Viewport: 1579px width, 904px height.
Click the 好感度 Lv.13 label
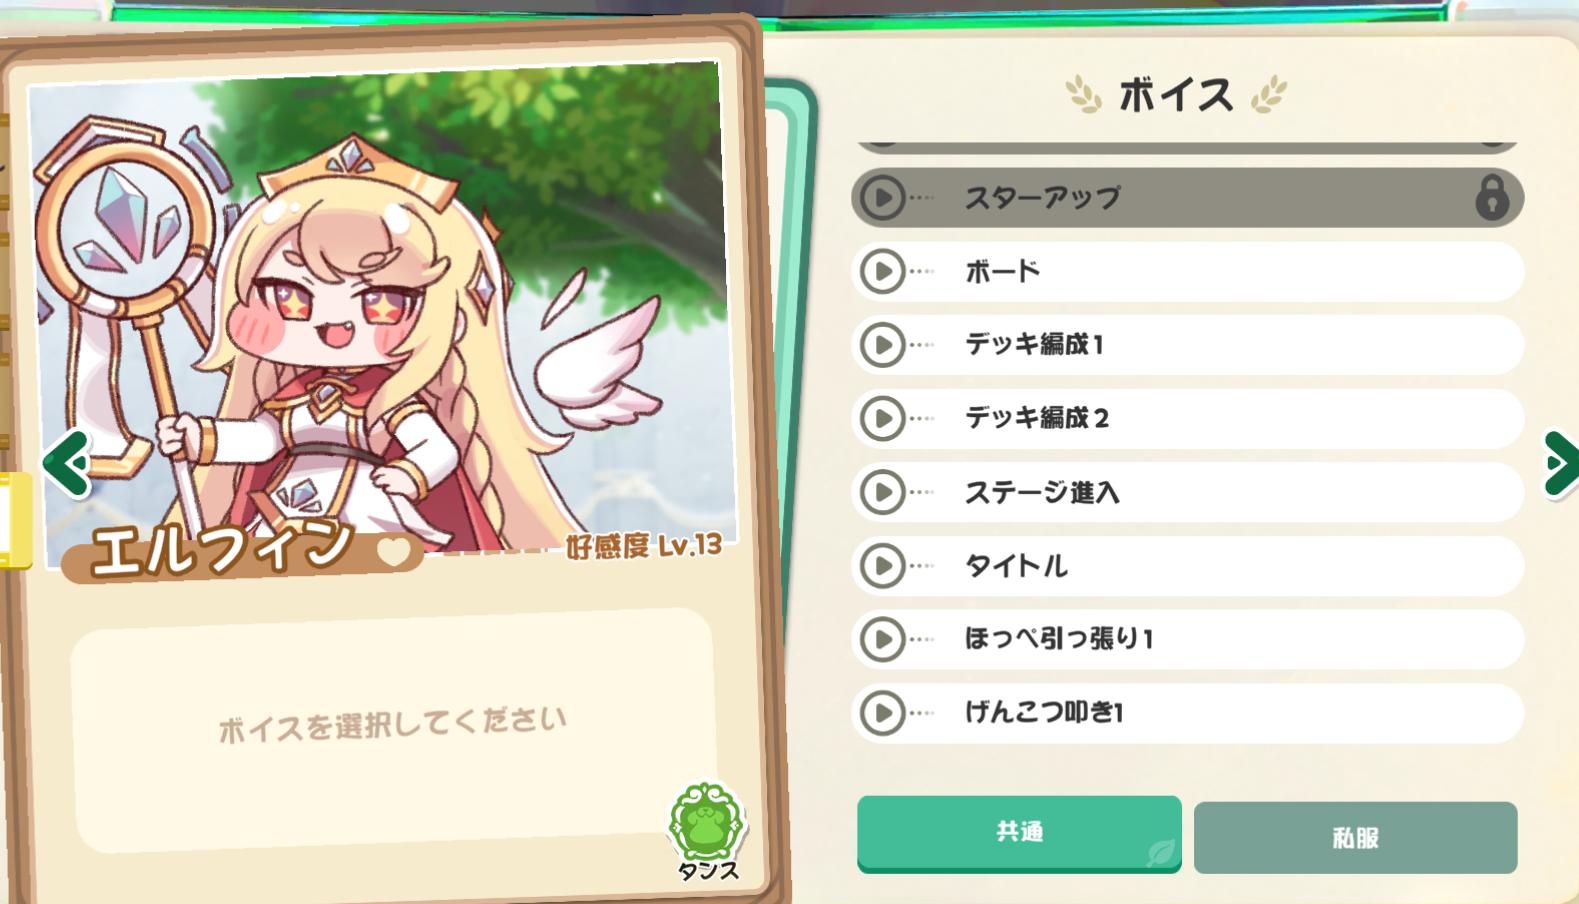(x=644, y=546)
